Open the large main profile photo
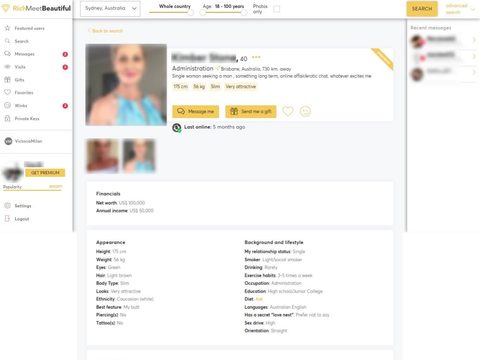This screenshot has width=480, height=360. 126,85
